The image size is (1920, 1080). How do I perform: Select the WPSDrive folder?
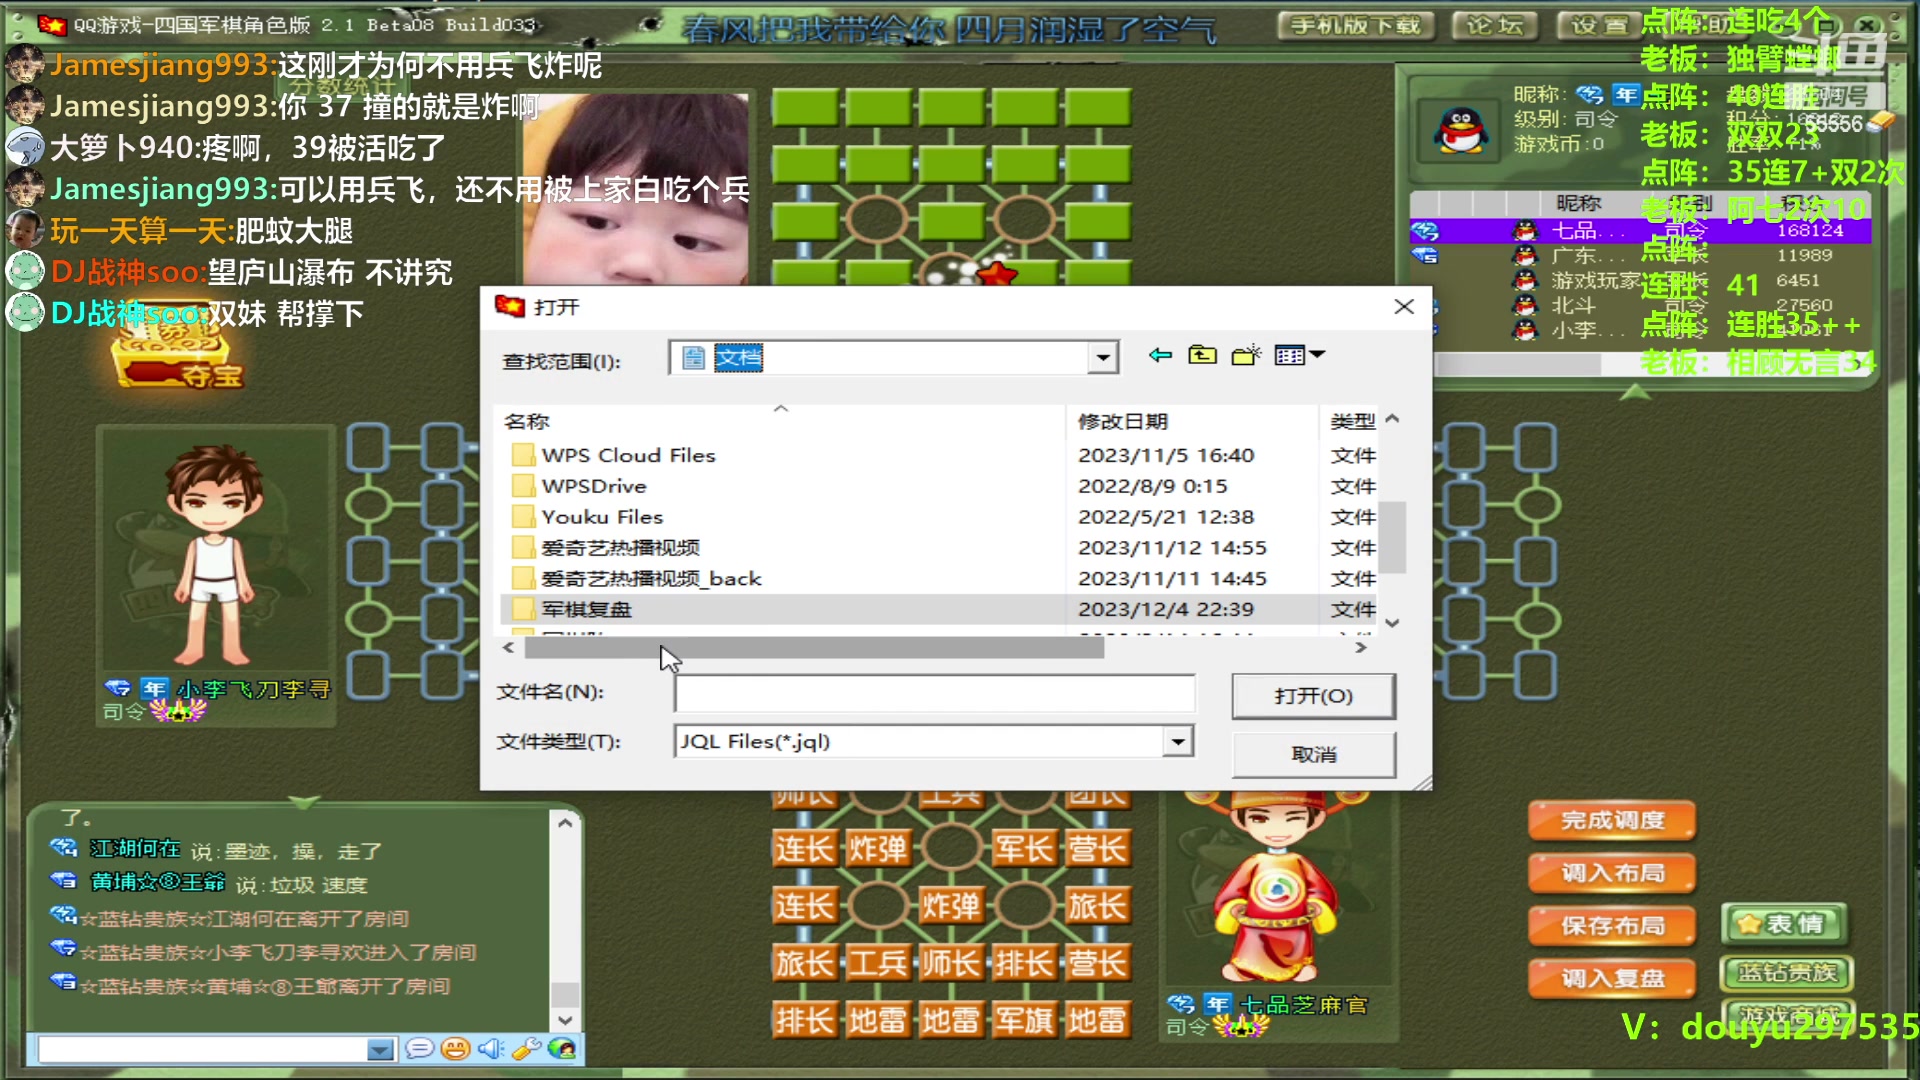coord(594,486)
